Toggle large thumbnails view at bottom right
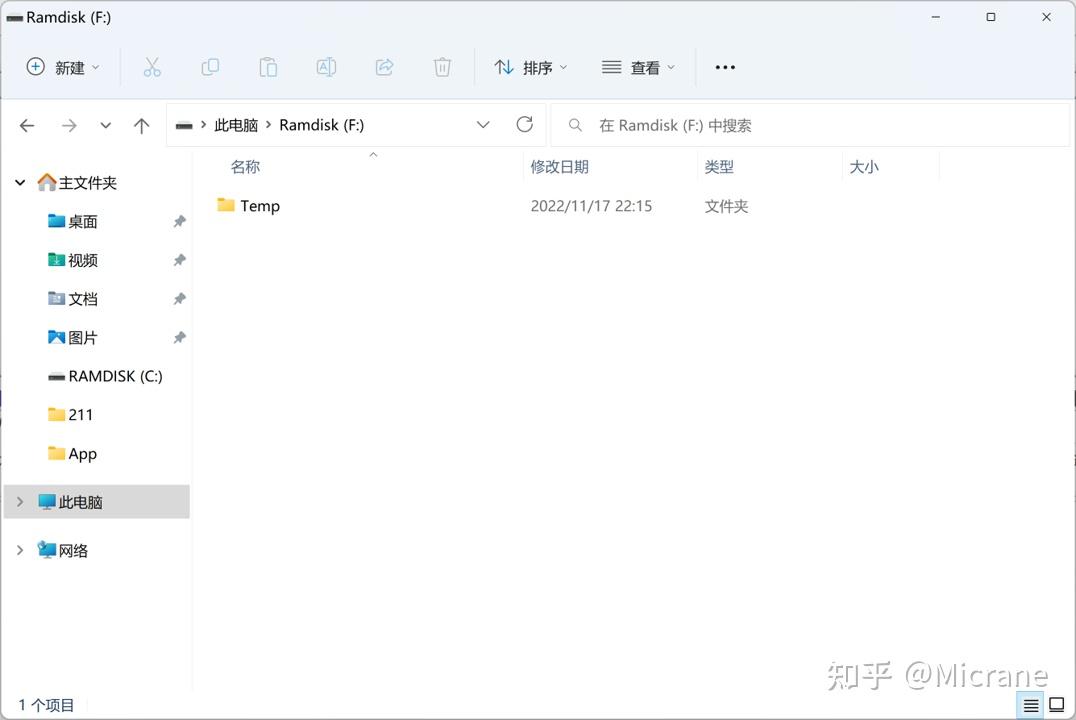Viewport: 1076px width, 720px height. click(1057, 705)
